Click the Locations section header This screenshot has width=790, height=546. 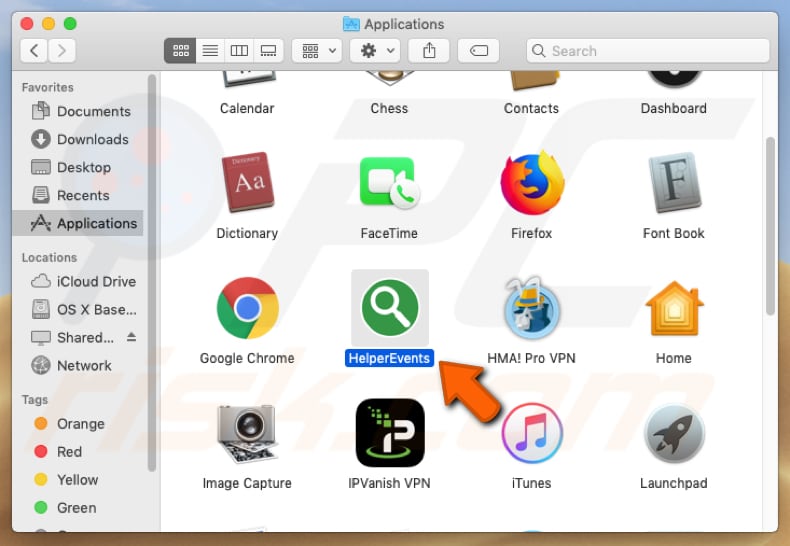click(x=49, y=257)
